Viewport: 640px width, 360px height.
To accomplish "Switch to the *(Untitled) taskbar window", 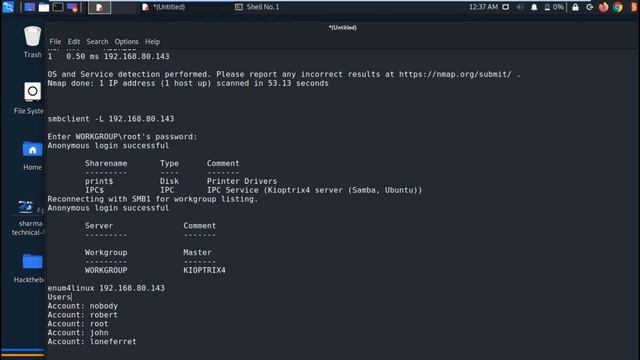I will 164,7.
